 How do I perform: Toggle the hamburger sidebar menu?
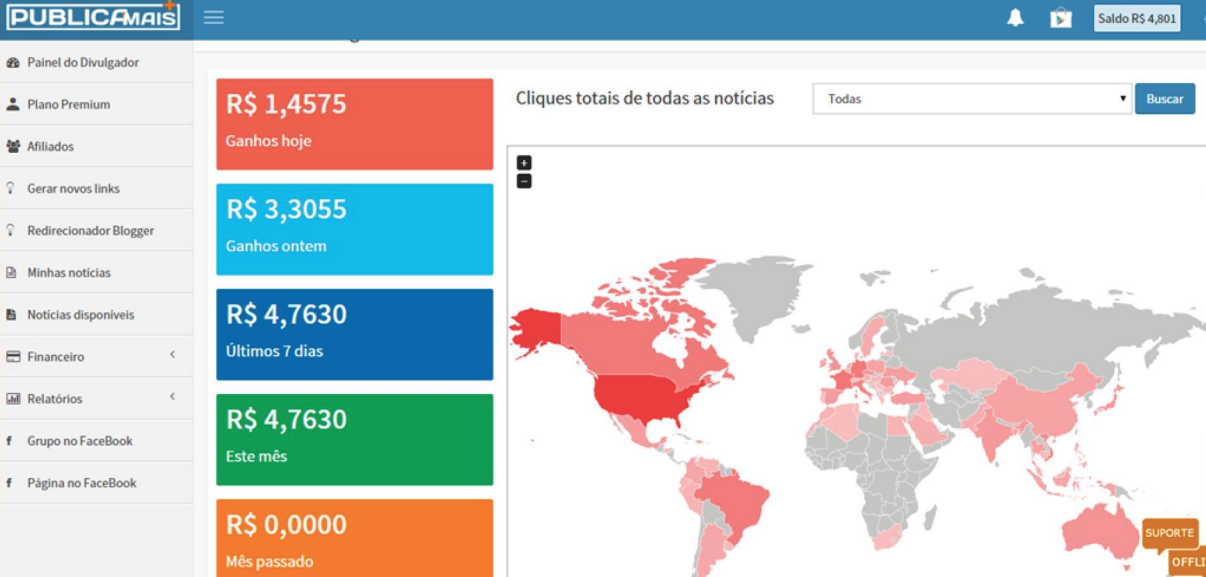[x=213, y=17]
